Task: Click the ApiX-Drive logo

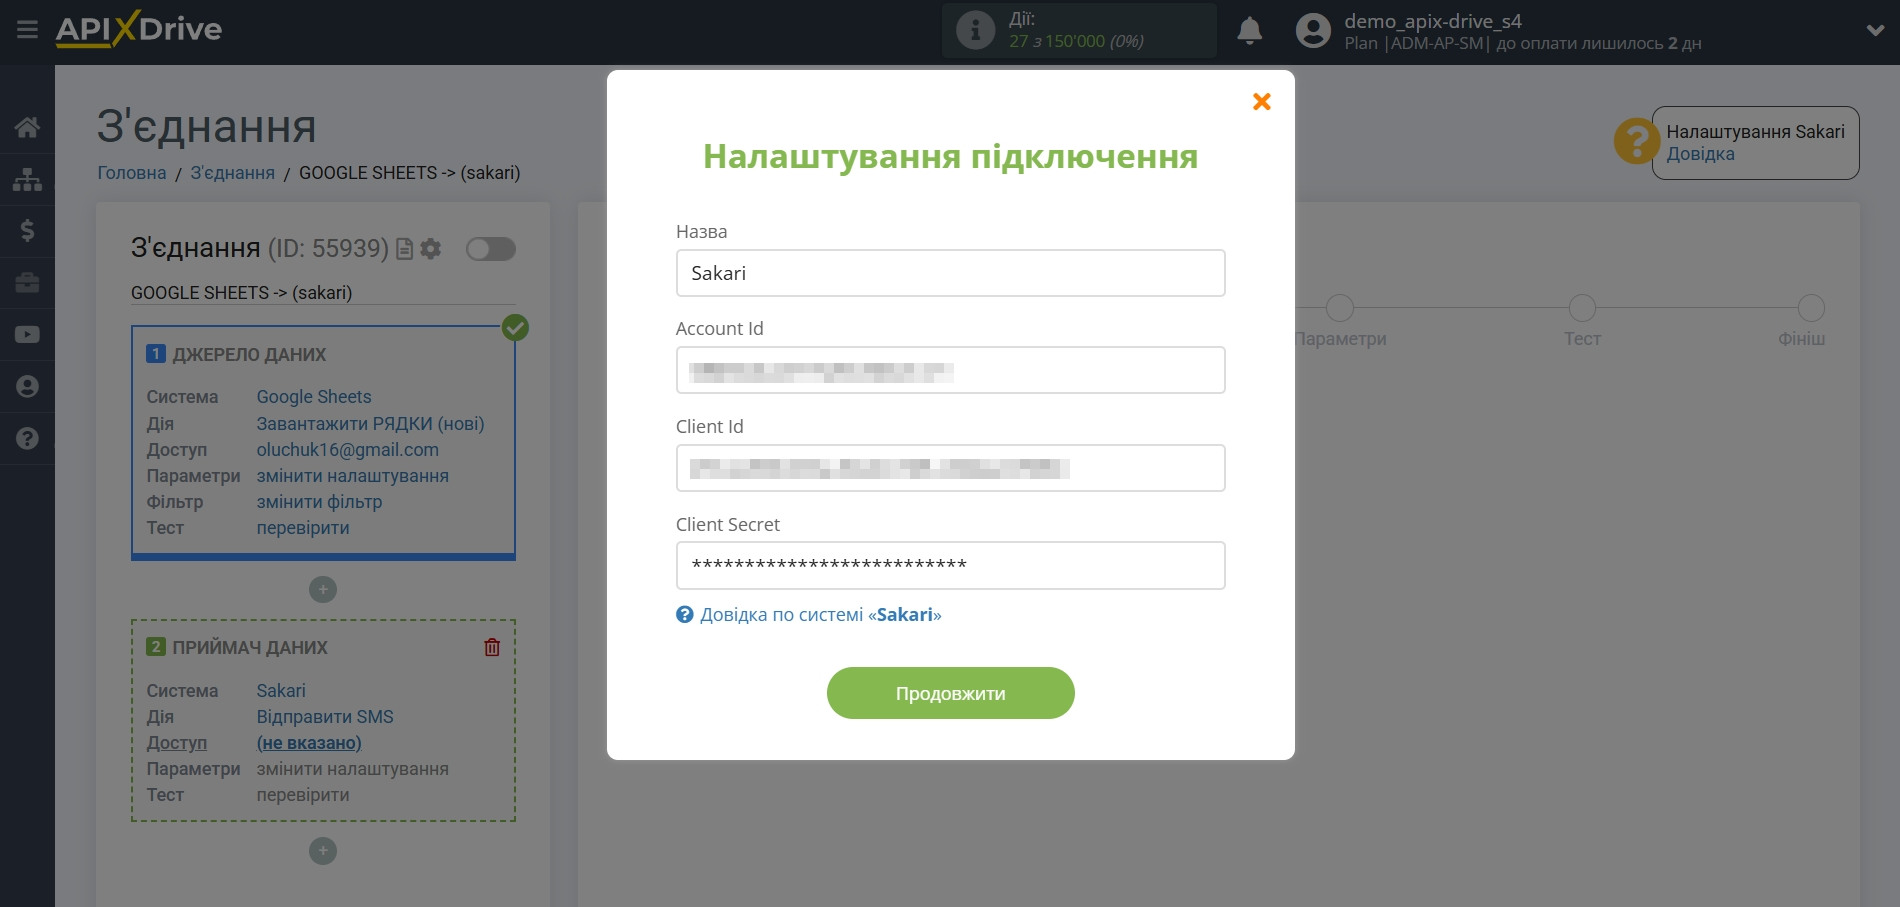Action: pos(139,29)
